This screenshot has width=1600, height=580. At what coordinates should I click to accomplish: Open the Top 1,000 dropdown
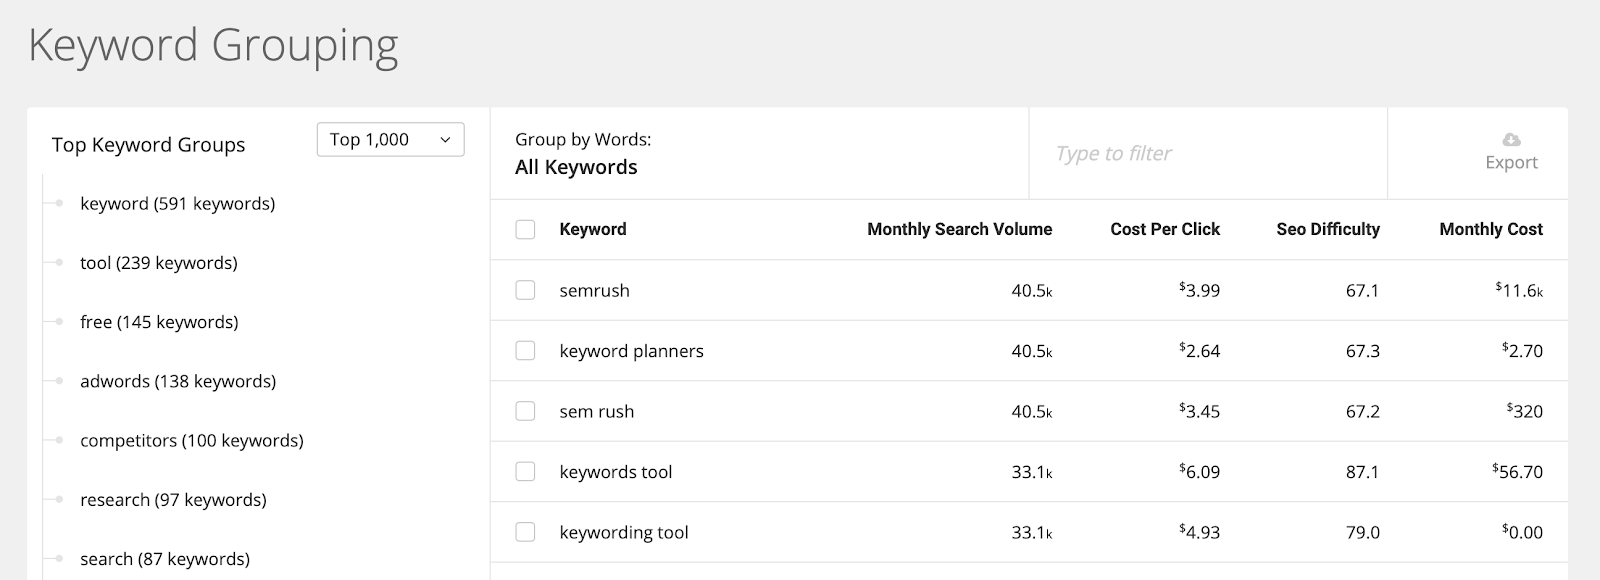[390, 140]
